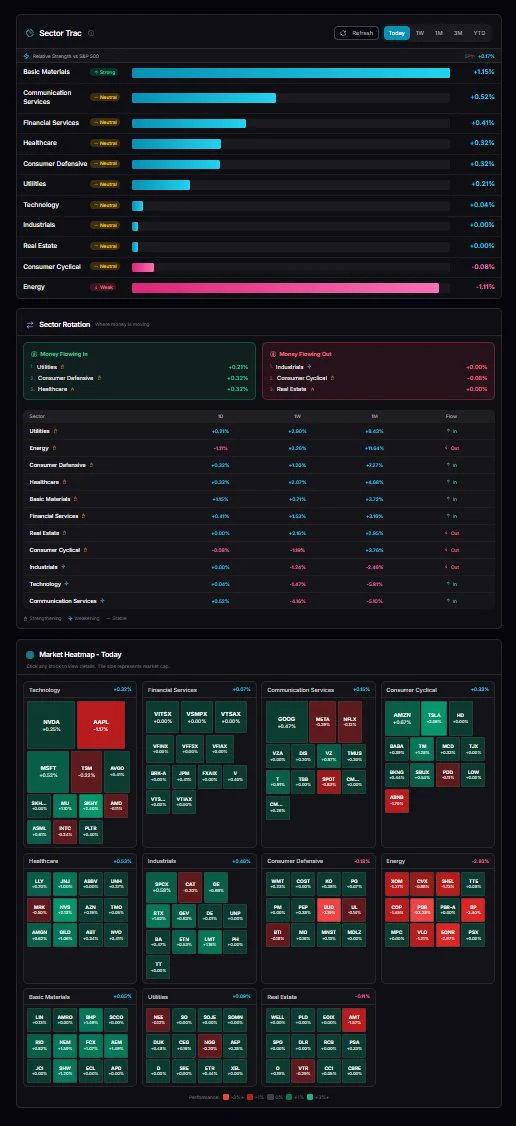Click the 1D column header in rotation table
This screenshot has height=1126, width=516.
220,416
